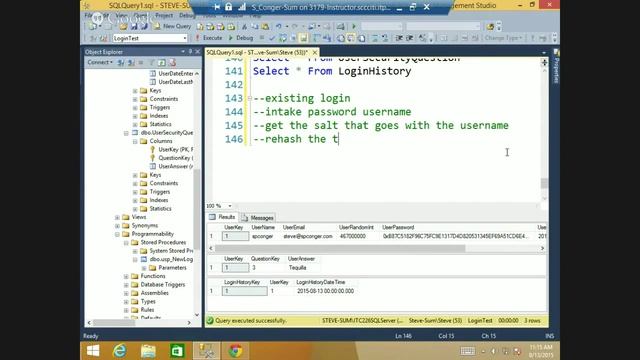Click the Decrease Indent toolbar icon
640x360 pixels.
pyautogui.click(x=399, y=38)
